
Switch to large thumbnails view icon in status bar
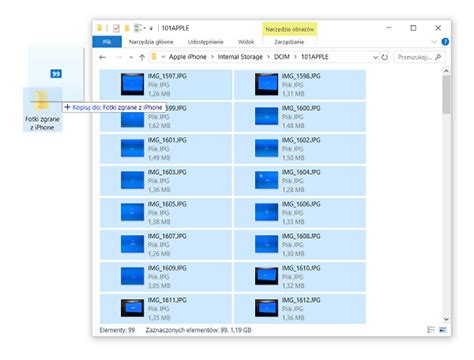pyautogui.click(x=443, y=330)
